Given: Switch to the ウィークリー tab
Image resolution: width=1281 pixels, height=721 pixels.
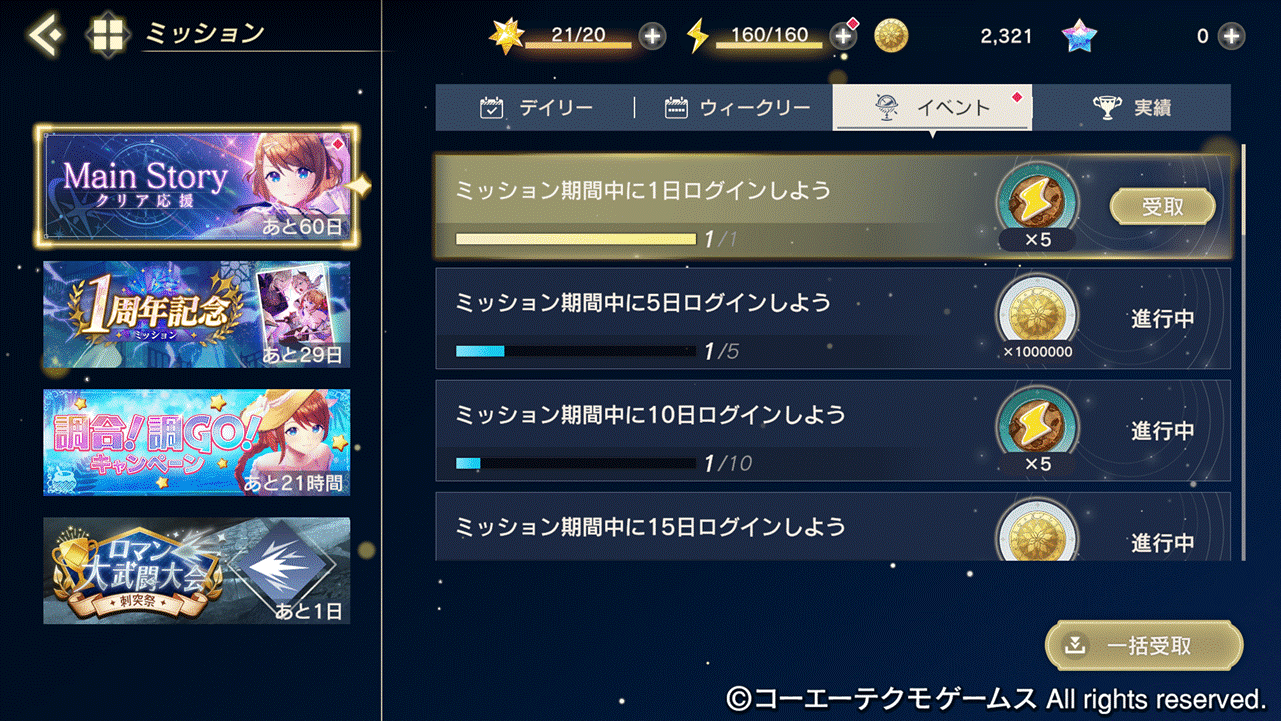Looking at the screenshot, I should tap(735, 108).
